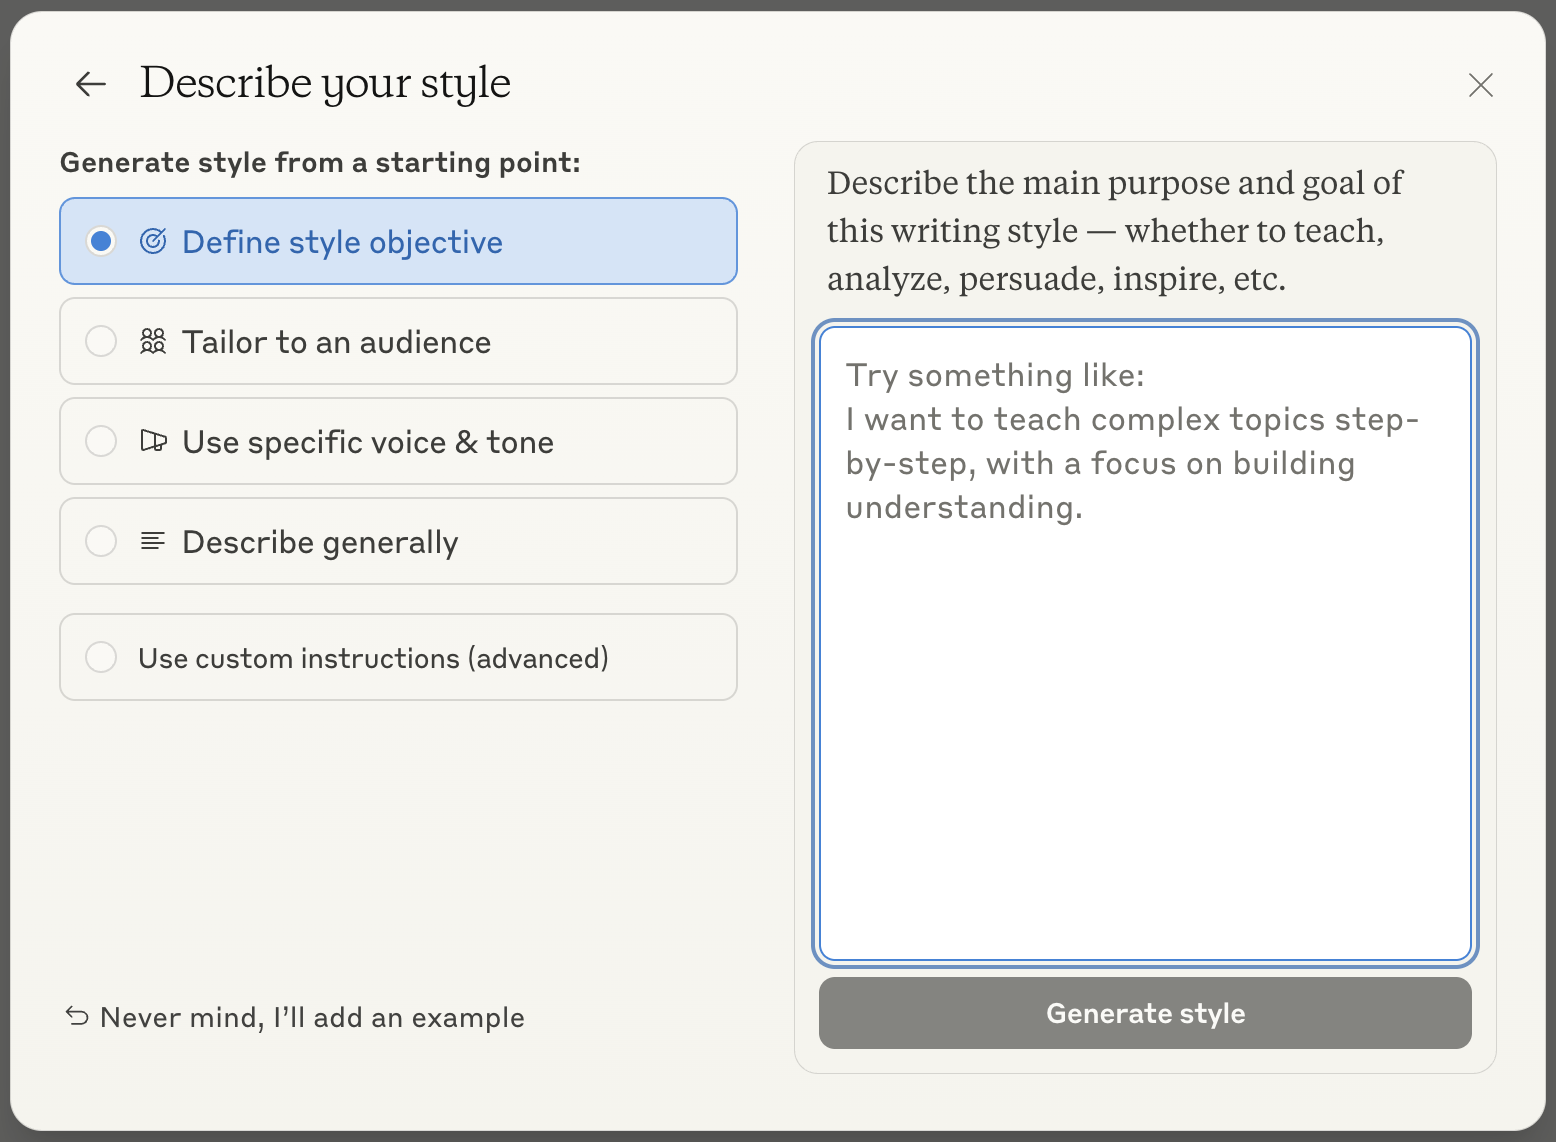Screen dimensions: 1556x1142
Task: Click Generate style from a starting point text
Action: (x=320, y=162)
